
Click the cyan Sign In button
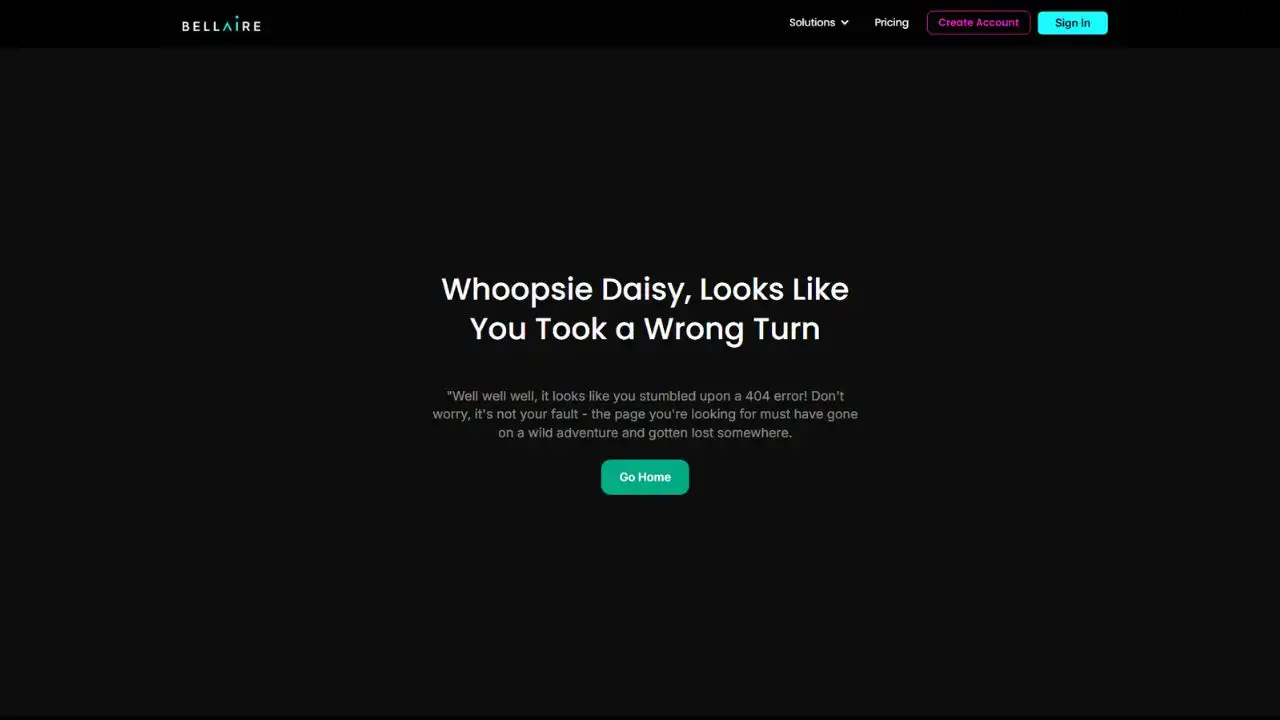pos(1072,23)
